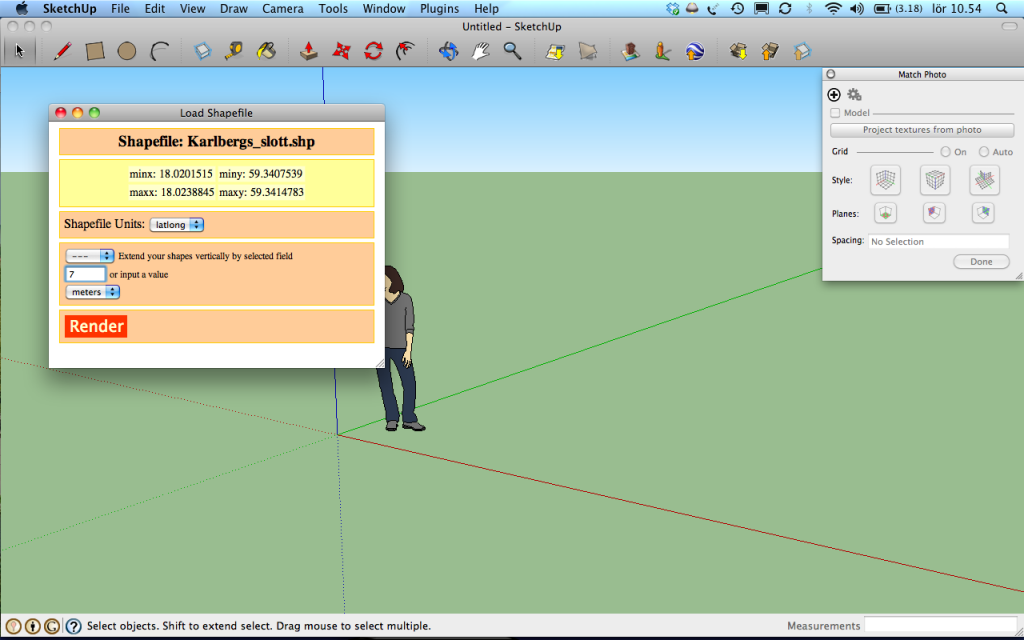Click the Done button in Match Photo
Image resolution: width=1024 pixels, height=640 pixels.
pos(981,261)
